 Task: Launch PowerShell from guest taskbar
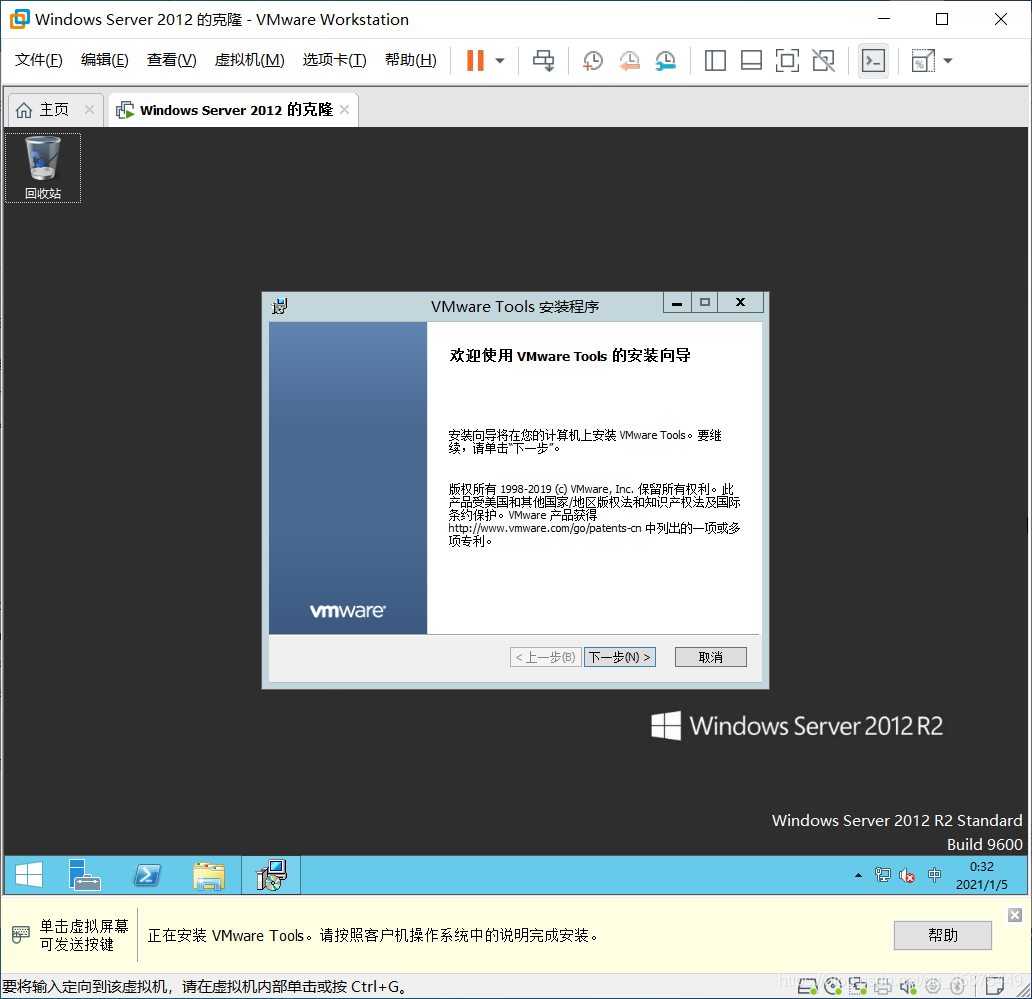tap(147, 875)
